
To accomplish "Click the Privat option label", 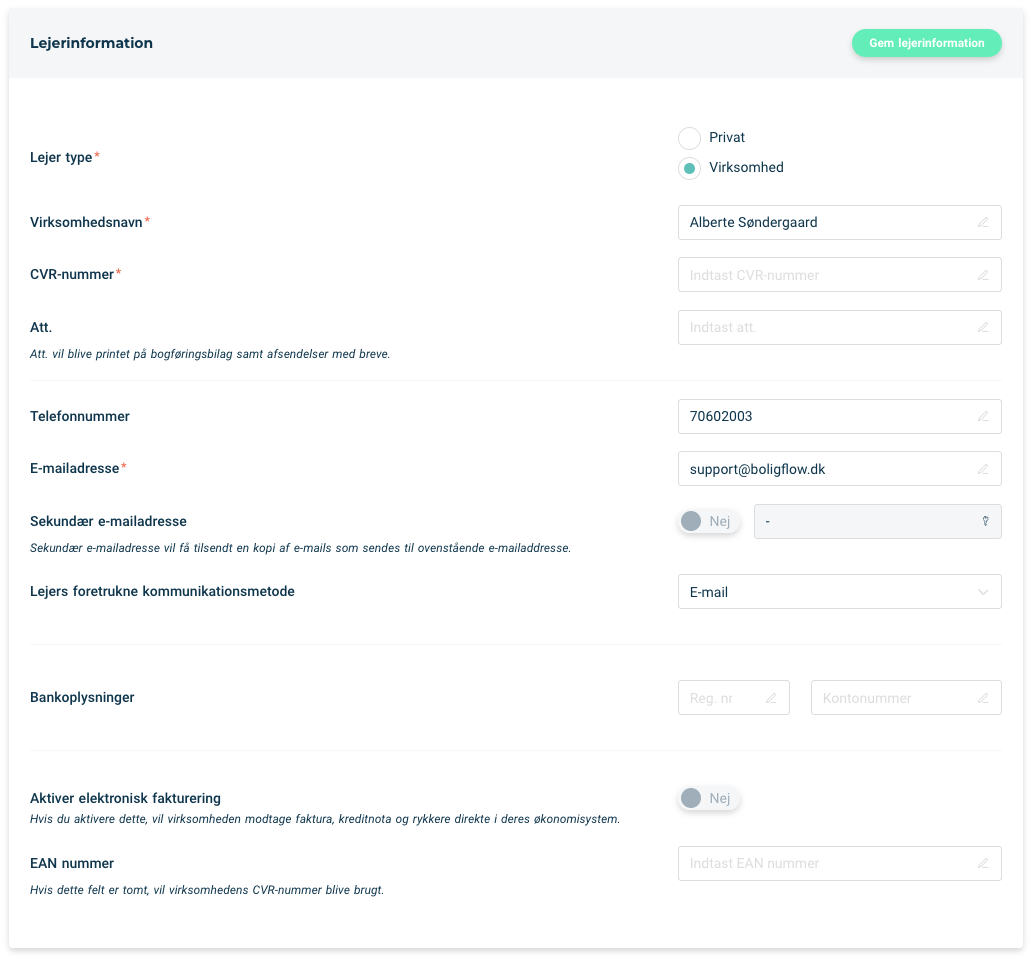I will click(x=727, y=137).
